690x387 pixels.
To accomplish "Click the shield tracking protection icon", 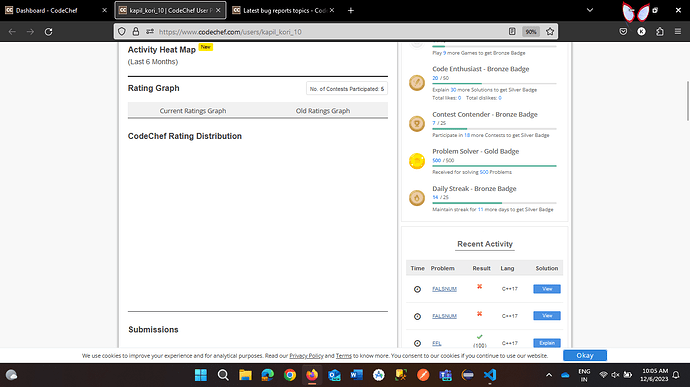I will [x=122, y=32].
